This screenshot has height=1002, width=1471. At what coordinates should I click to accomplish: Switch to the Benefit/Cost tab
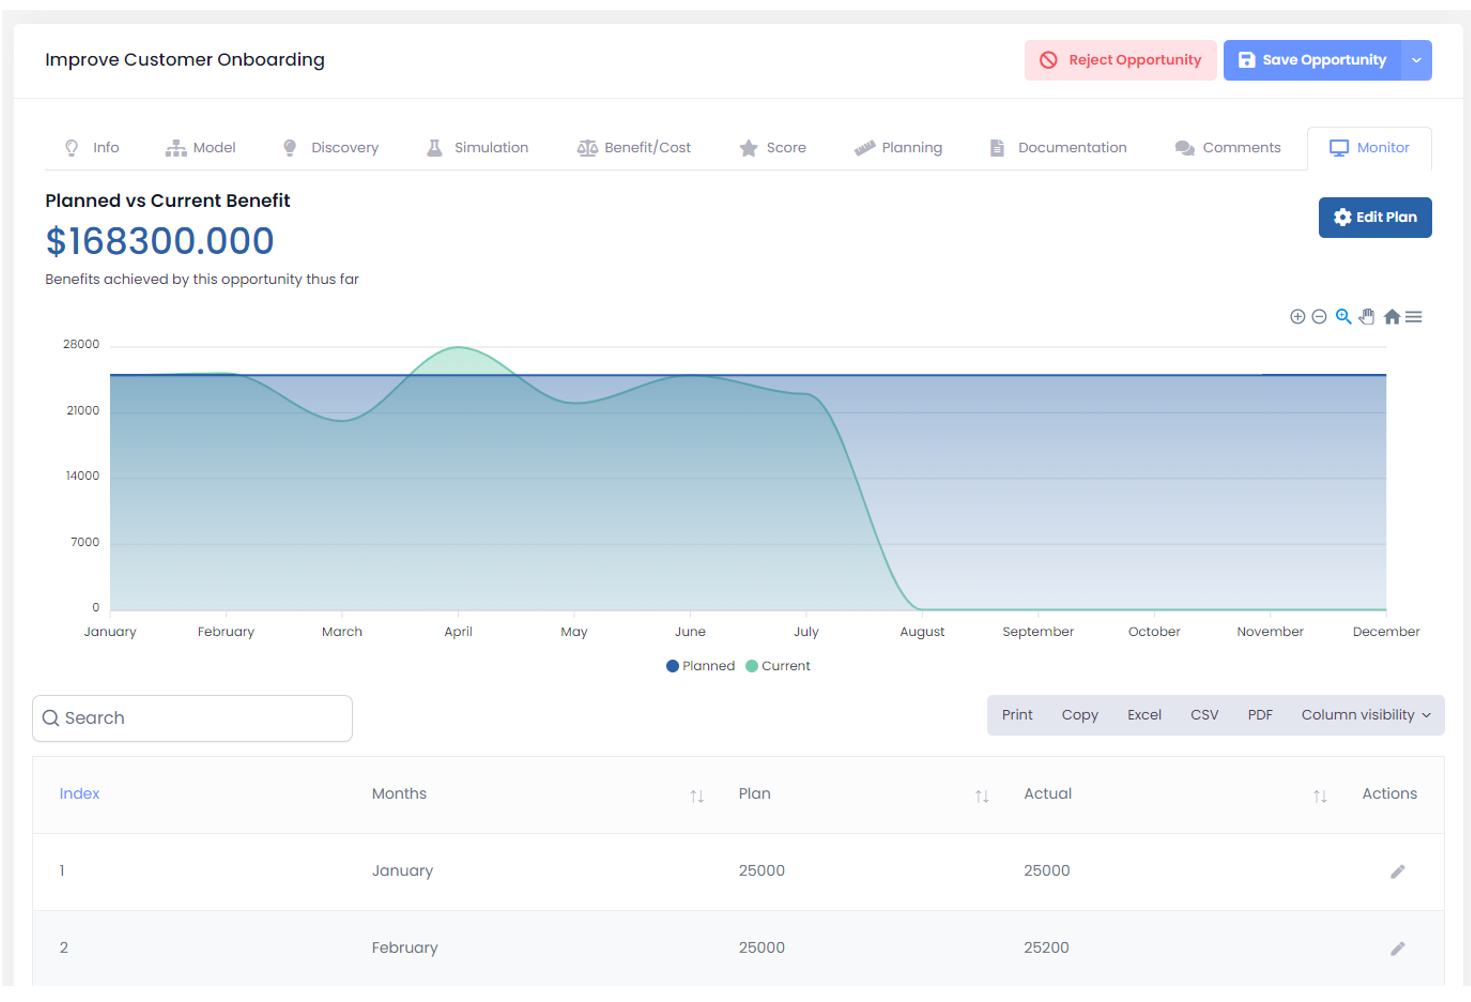634,148
